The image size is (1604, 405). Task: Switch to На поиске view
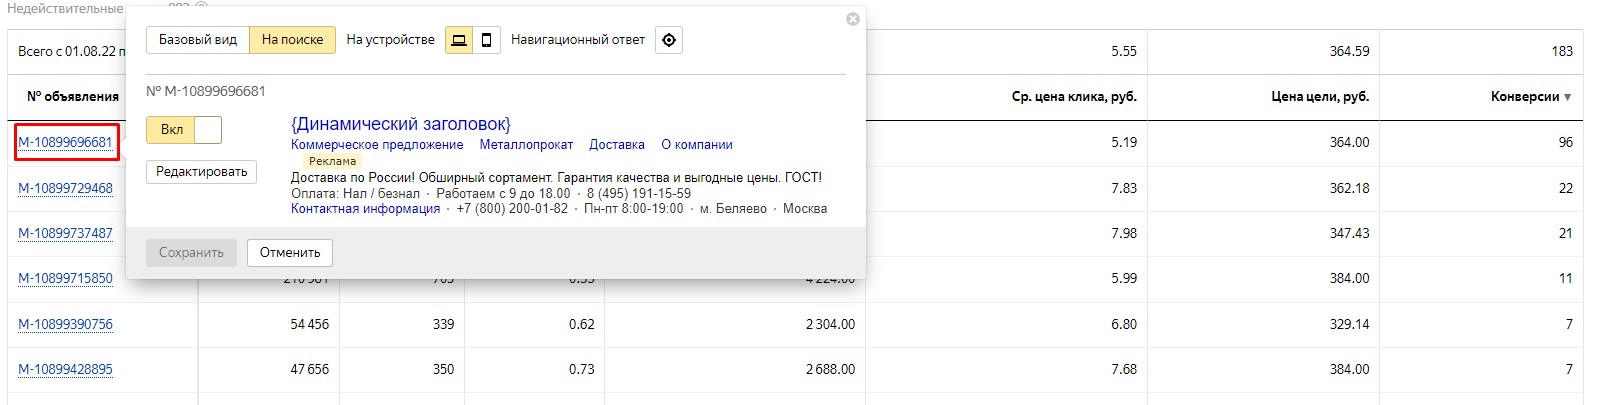pos(292,40)
